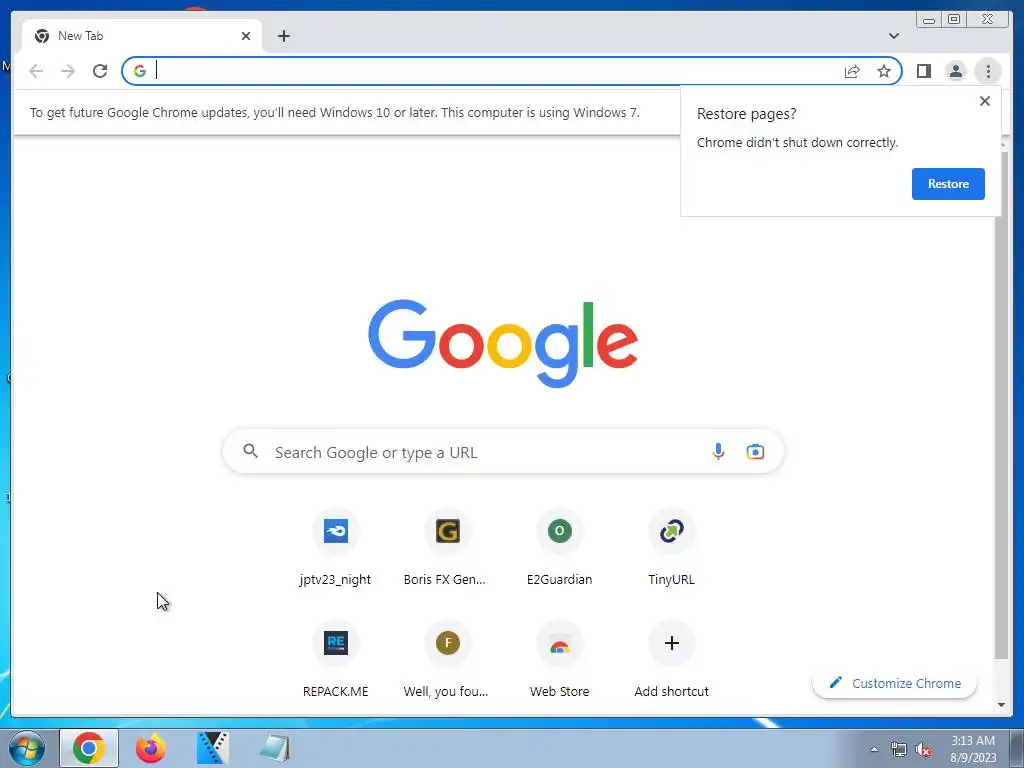Open the clock showing 3:13 AM

973,749
